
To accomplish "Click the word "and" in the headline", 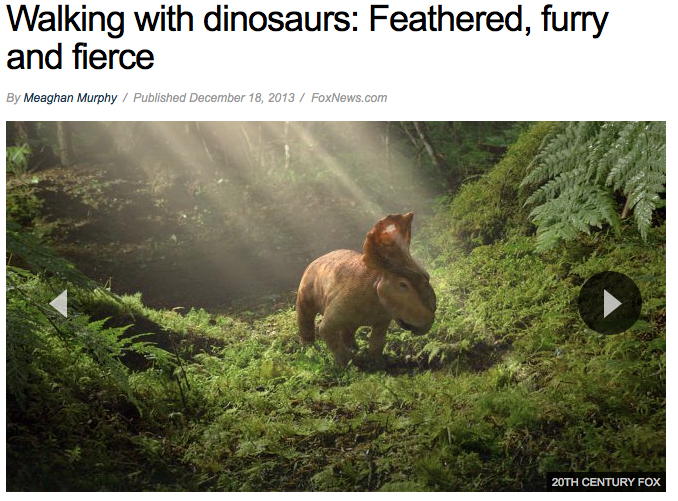I will coord(34,56).
